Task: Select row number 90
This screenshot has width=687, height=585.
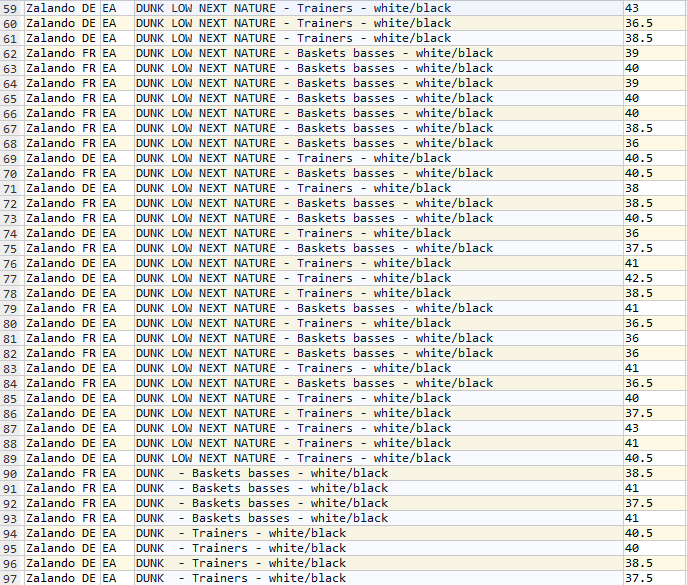Action: (x=12, y=473)
